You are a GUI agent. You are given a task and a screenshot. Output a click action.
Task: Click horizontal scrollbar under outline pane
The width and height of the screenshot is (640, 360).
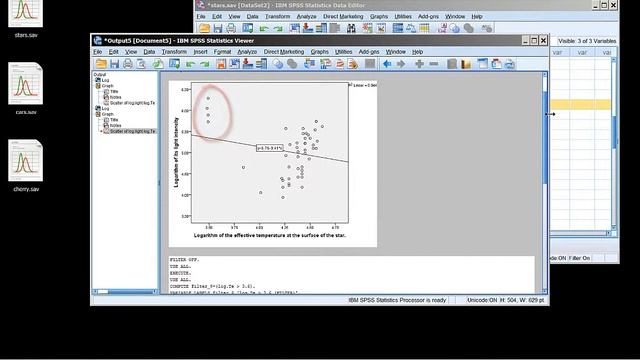point(125,291)
